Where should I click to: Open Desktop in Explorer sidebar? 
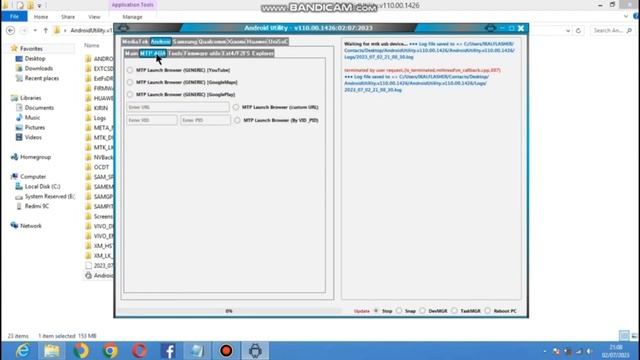(x=35, y=58)
